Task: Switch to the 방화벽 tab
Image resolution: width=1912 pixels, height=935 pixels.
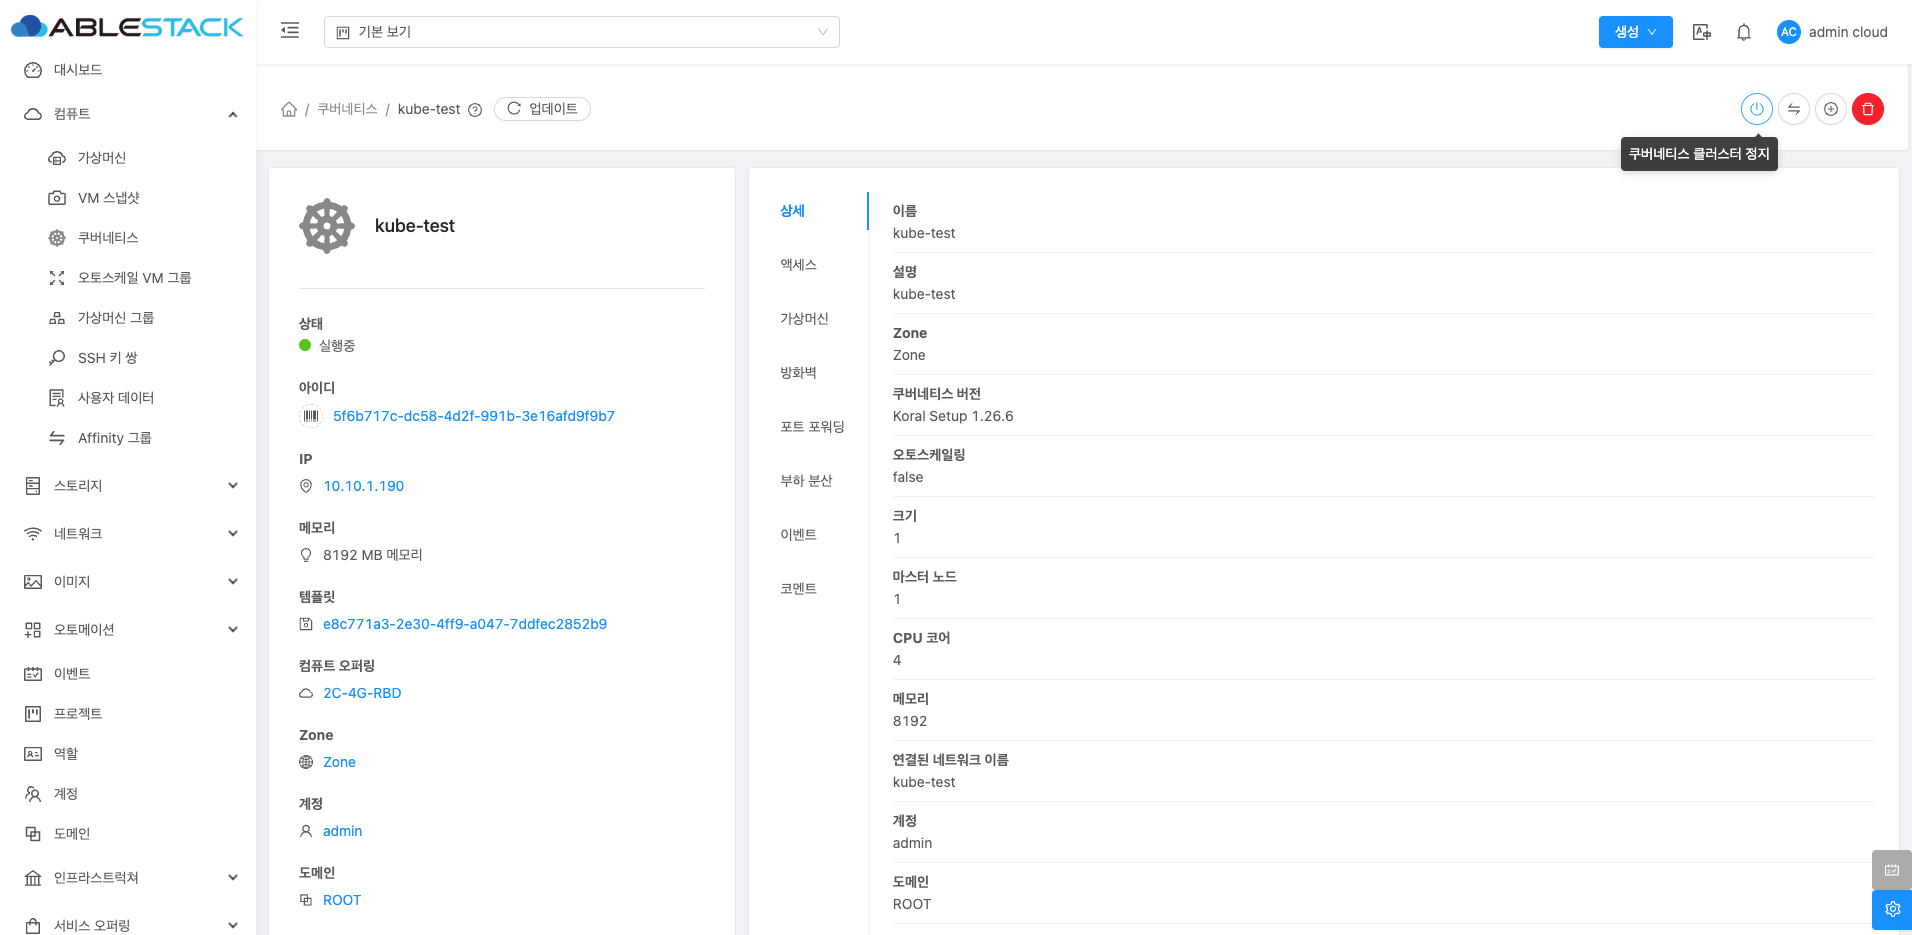Action: 798,373
